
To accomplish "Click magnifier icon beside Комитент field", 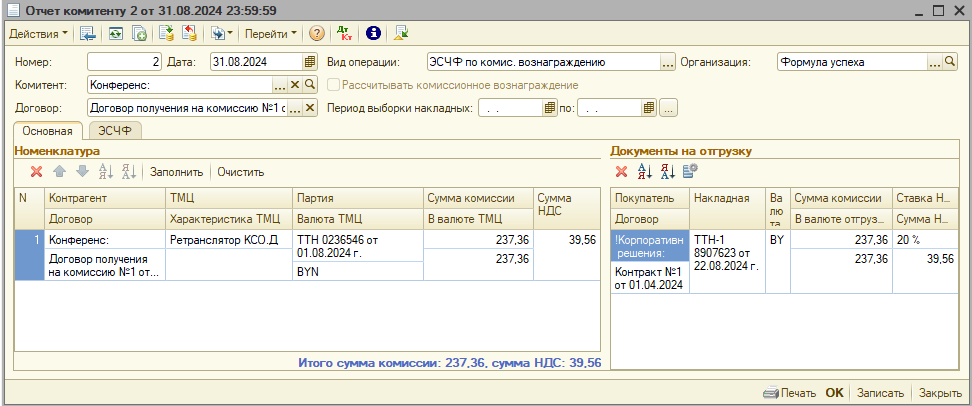I will (310, 85).
